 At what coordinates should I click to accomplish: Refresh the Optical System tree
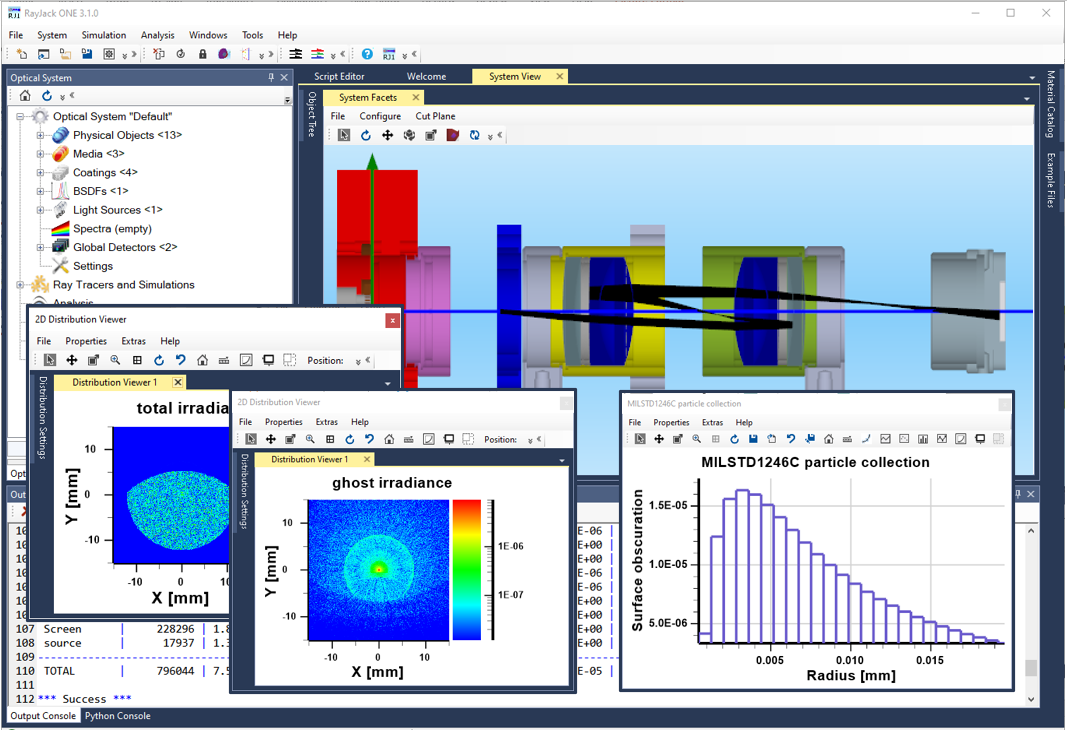click(x=46, y=96)
